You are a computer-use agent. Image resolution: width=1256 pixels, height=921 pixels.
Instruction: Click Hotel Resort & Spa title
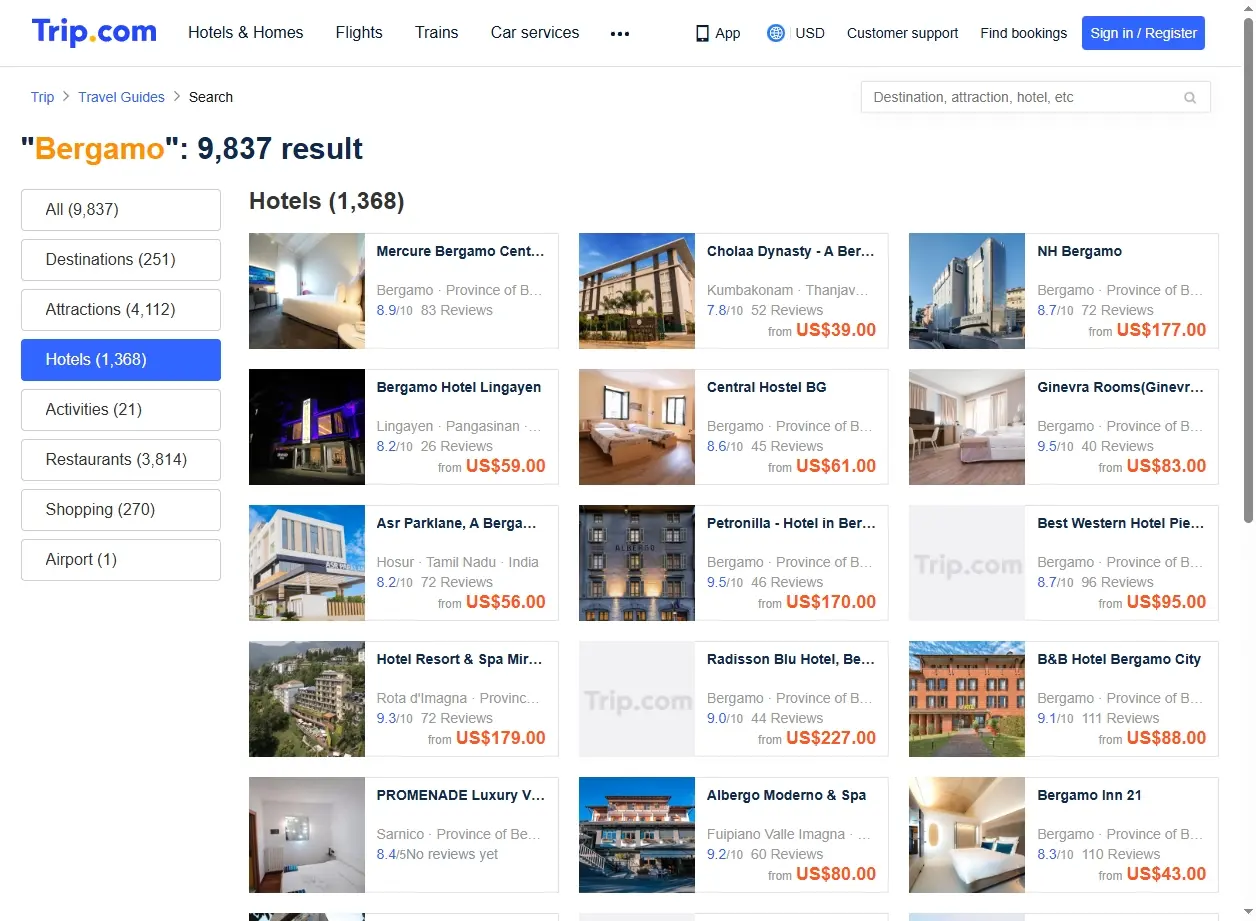(459, 660)
